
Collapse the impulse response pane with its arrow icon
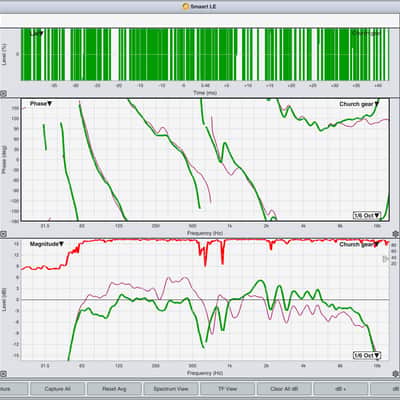(3, 94)
